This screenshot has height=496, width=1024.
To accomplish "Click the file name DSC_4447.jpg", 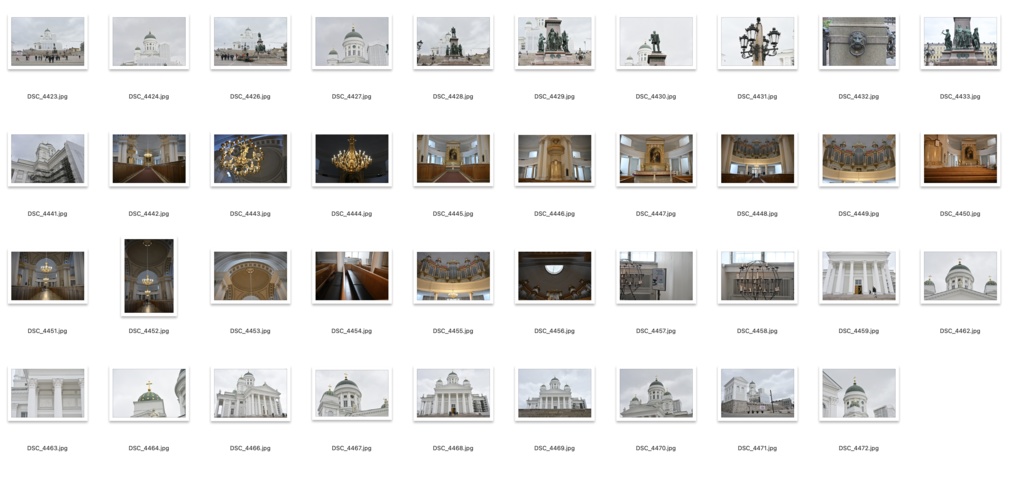I will [x=656, y=213].
